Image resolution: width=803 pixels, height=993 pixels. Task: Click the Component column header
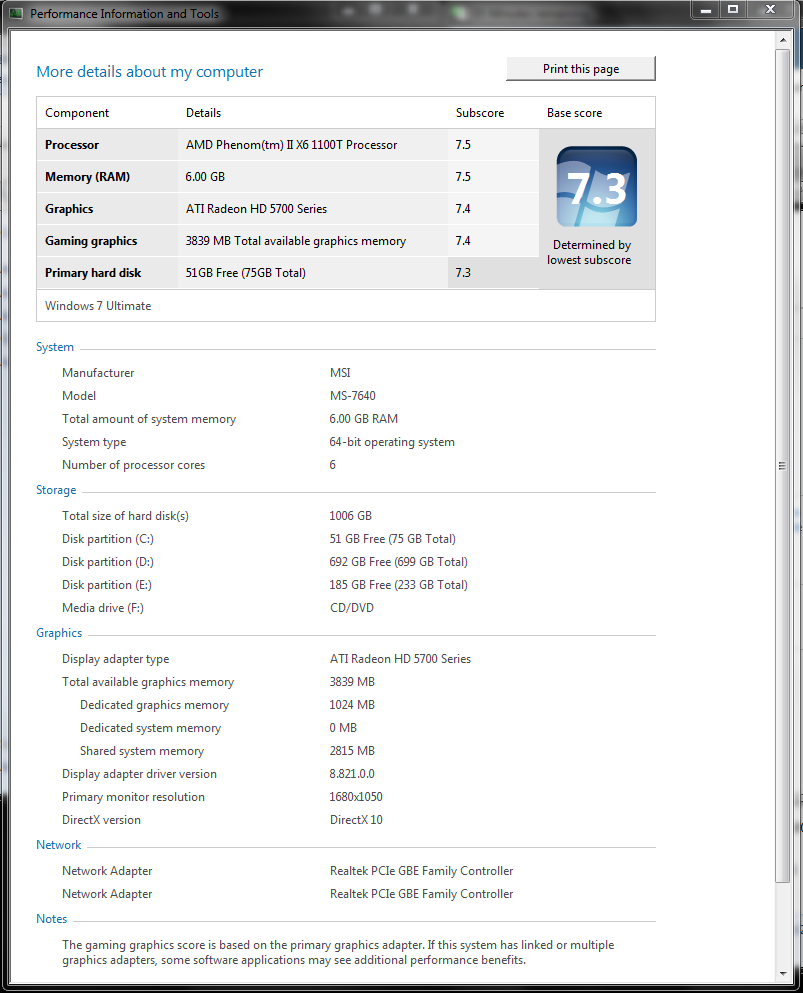[77, 113]
